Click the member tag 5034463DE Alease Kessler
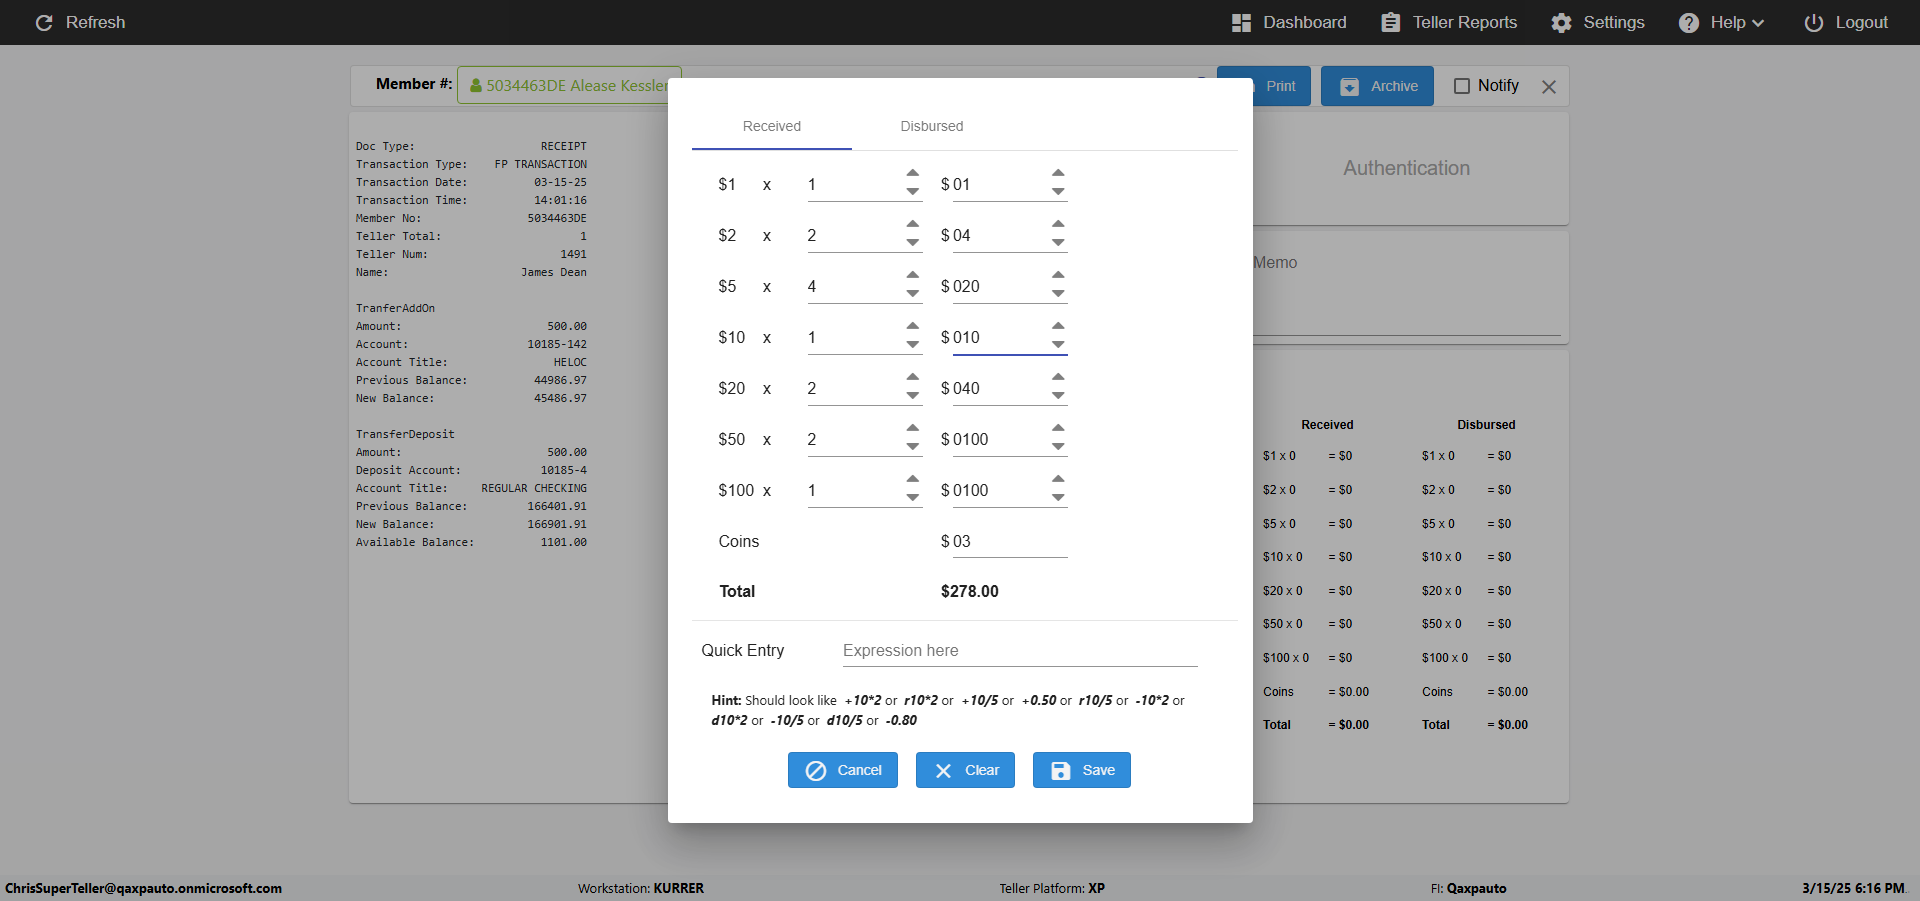 pos(569,85)
